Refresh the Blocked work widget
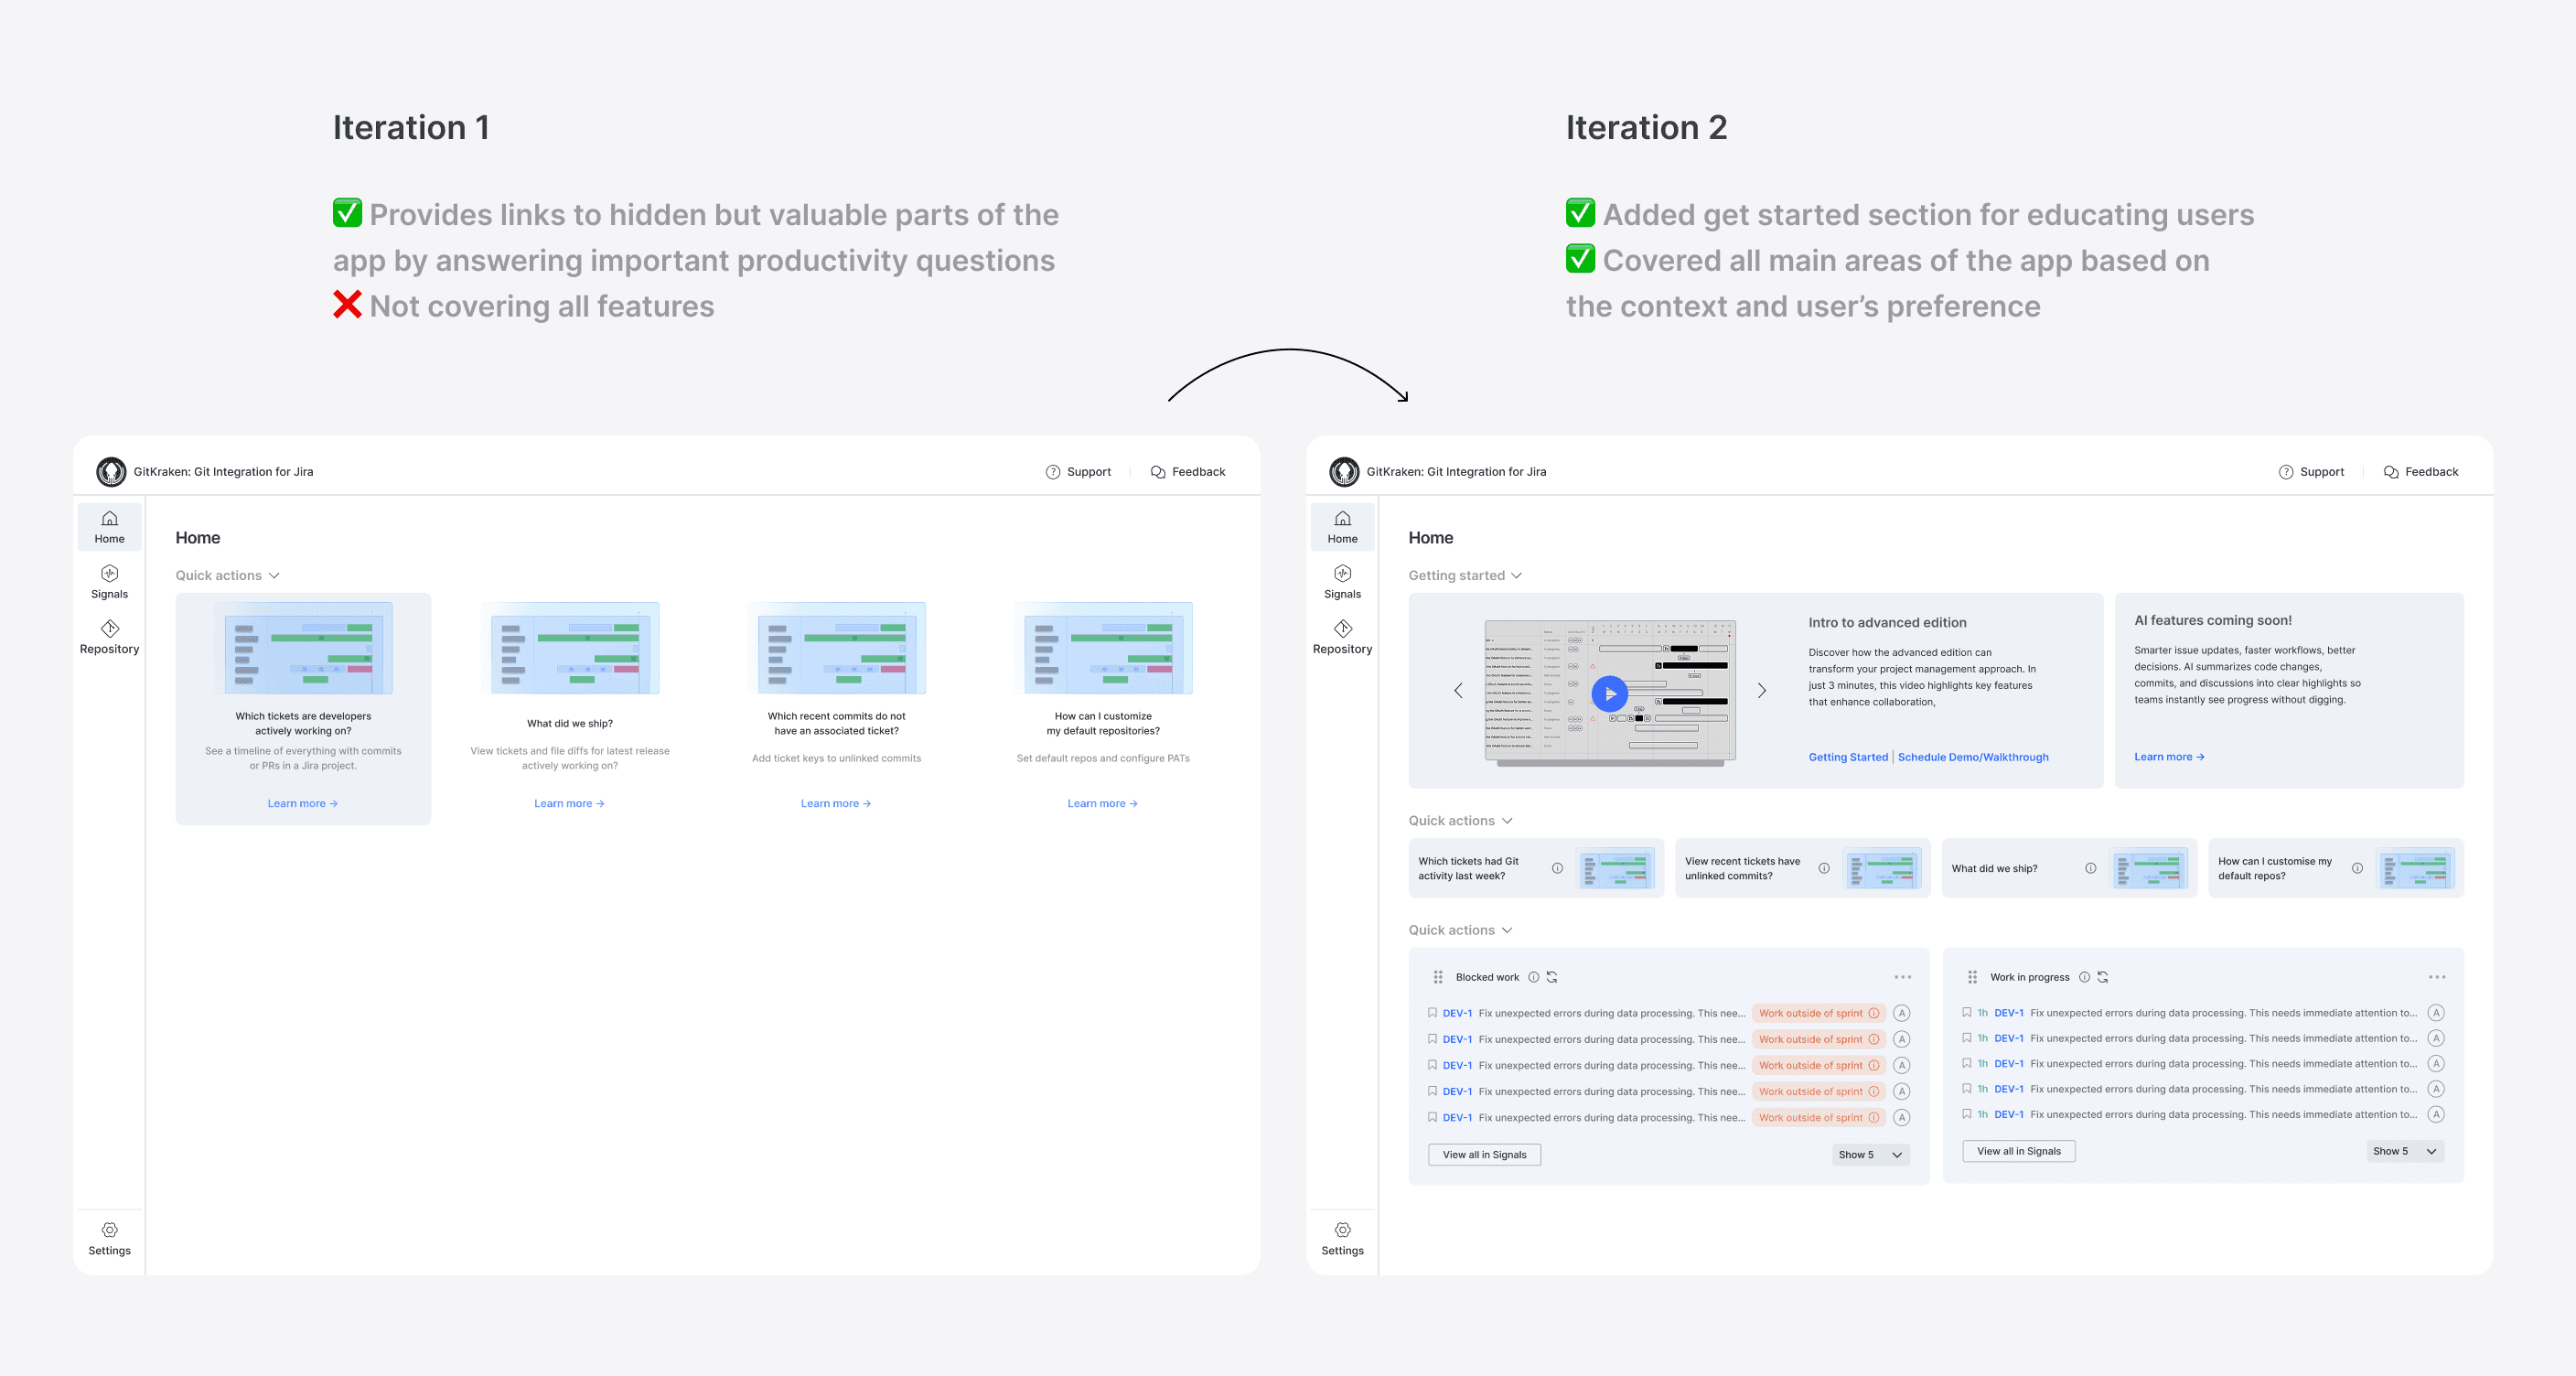The height and width of the screenshot is (1376, 2576). click(1552, 977)
